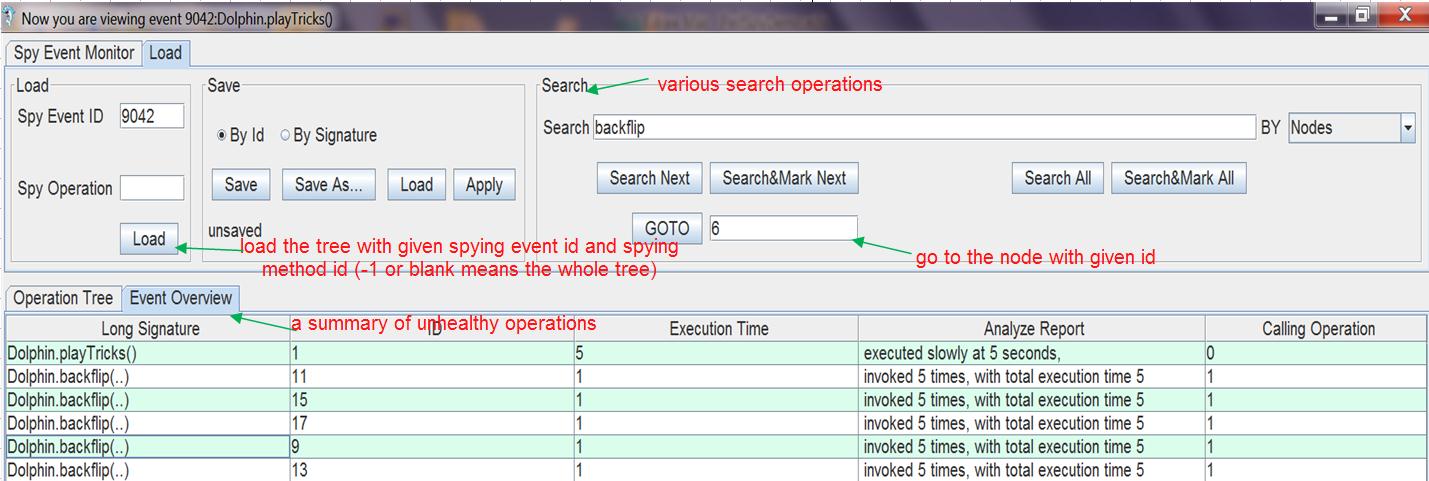This screenshot has width=1429, height=481.
Task: Click the GOTO button
Action: pos(667,229)
